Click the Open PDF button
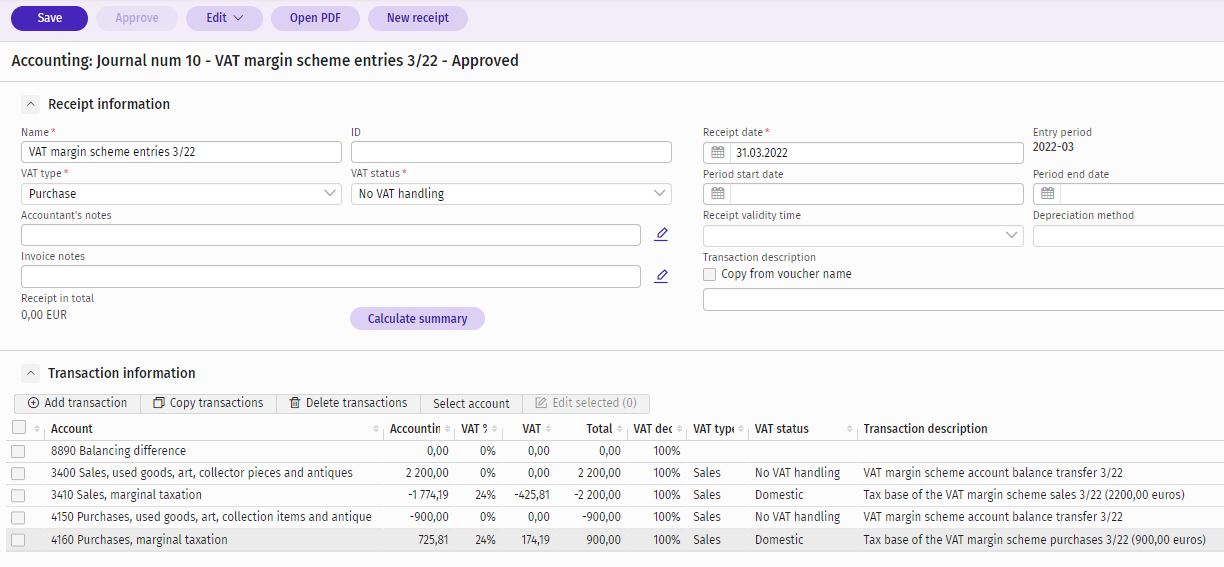 pyautogui.click(x=316, y=18)
